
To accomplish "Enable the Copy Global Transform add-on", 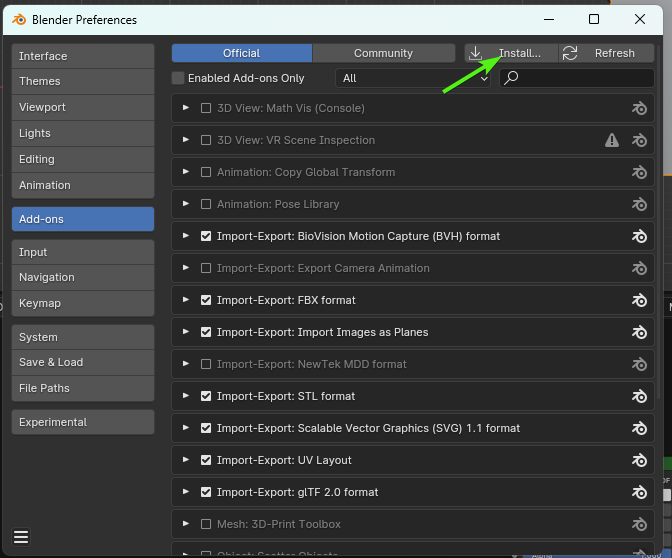I will [x=206, y=172].
